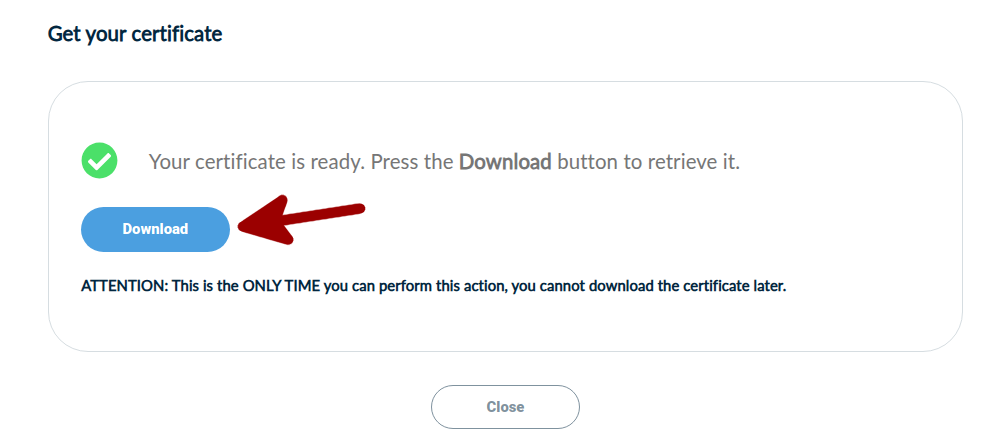Click the ATTENTION warning text line
1008x445 pixels.
(x=433, y=286)
